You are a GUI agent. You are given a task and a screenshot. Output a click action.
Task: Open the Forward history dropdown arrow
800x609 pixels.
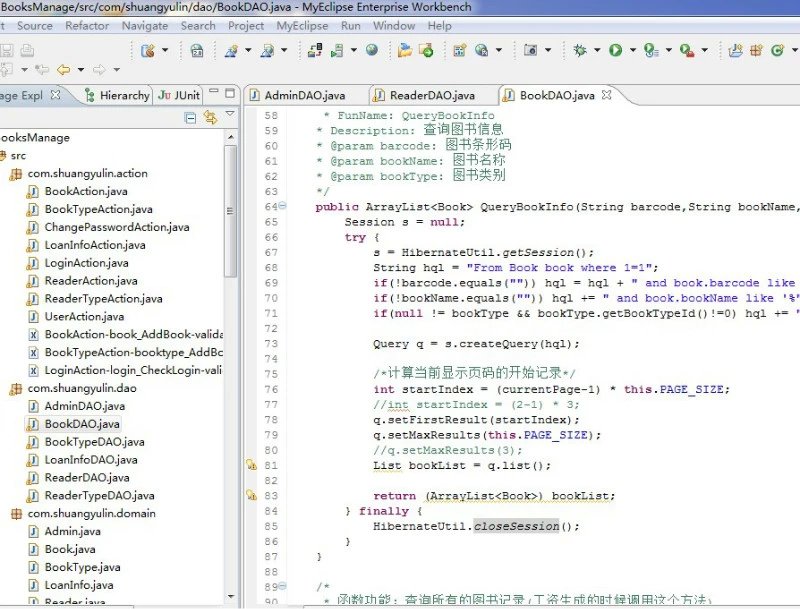pyautogui.click(x=116, y=69)
